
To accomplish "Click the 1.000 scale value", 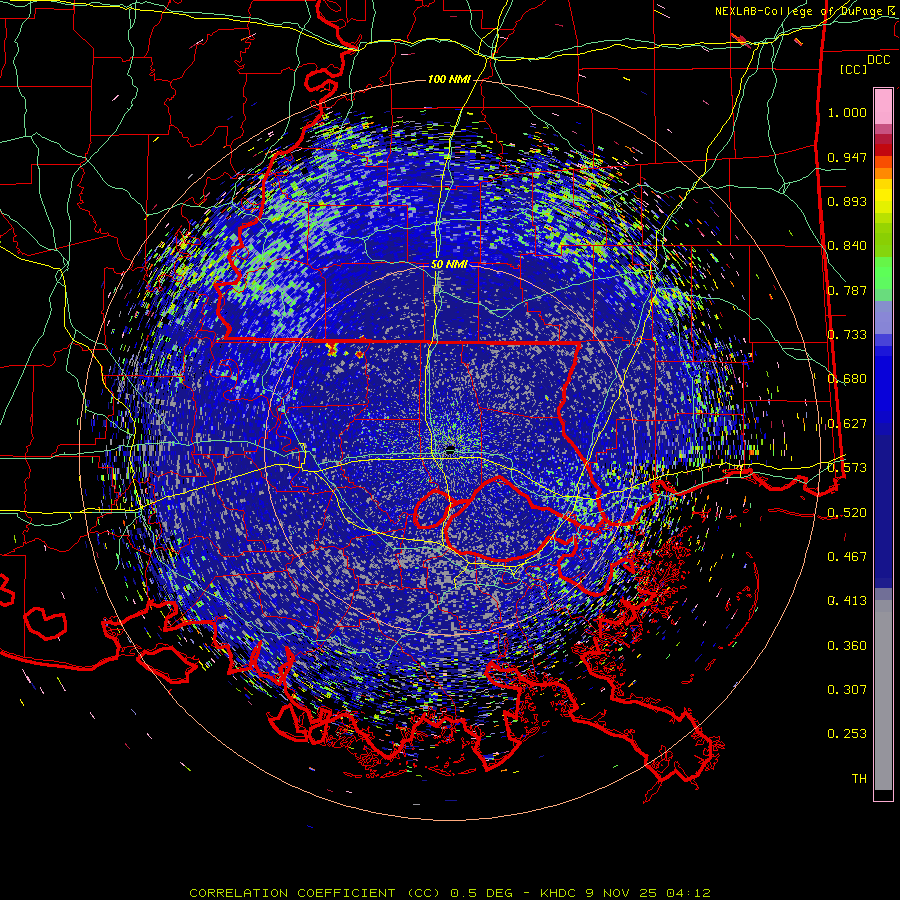I will pos(847,112).
